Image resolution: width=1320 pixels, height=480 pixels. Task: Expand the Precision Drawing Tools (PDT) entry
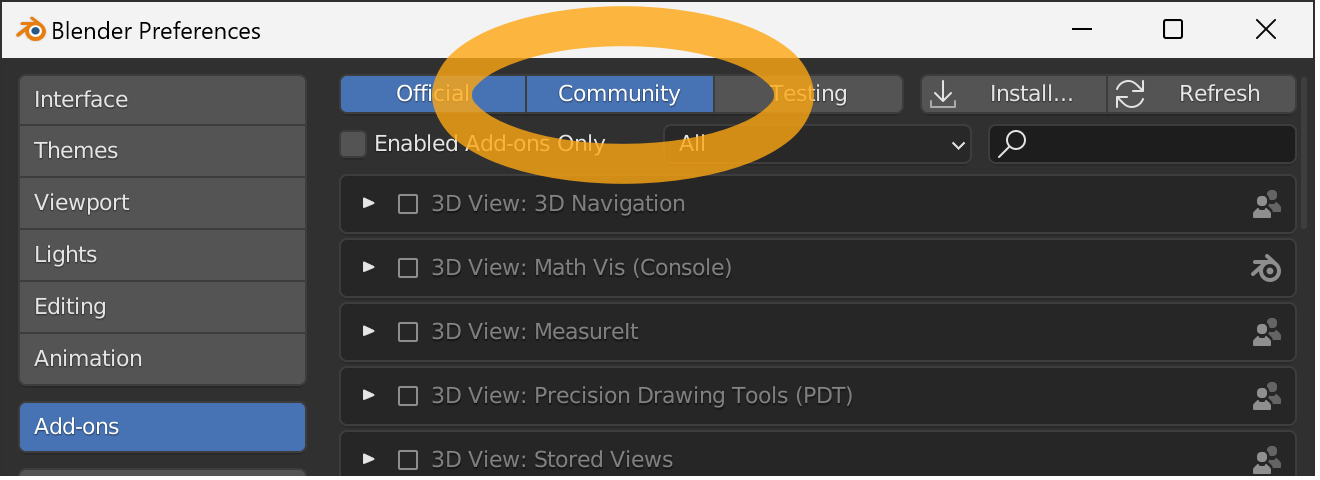pyautogui.click(x=369, y=395)
